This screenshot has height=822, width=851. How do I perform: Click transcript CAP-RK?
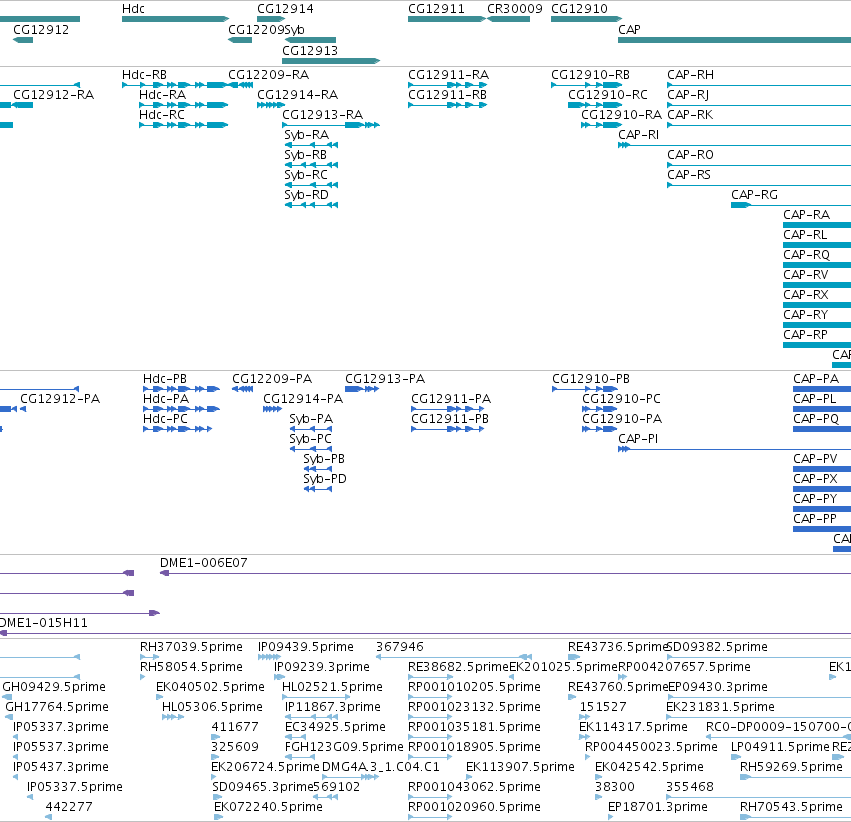(x=759, y=125)
